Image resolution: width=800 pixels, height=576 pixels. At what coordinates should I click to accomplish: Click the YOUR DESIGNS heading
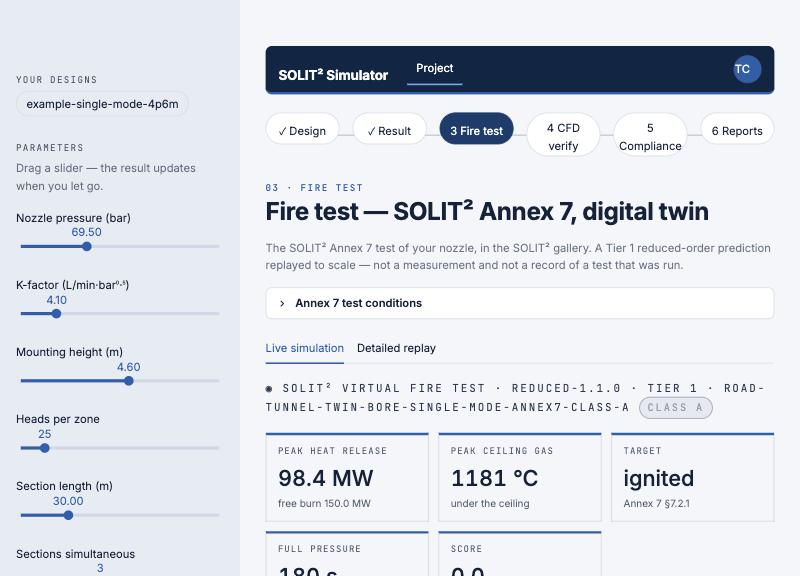coord(57,80)
